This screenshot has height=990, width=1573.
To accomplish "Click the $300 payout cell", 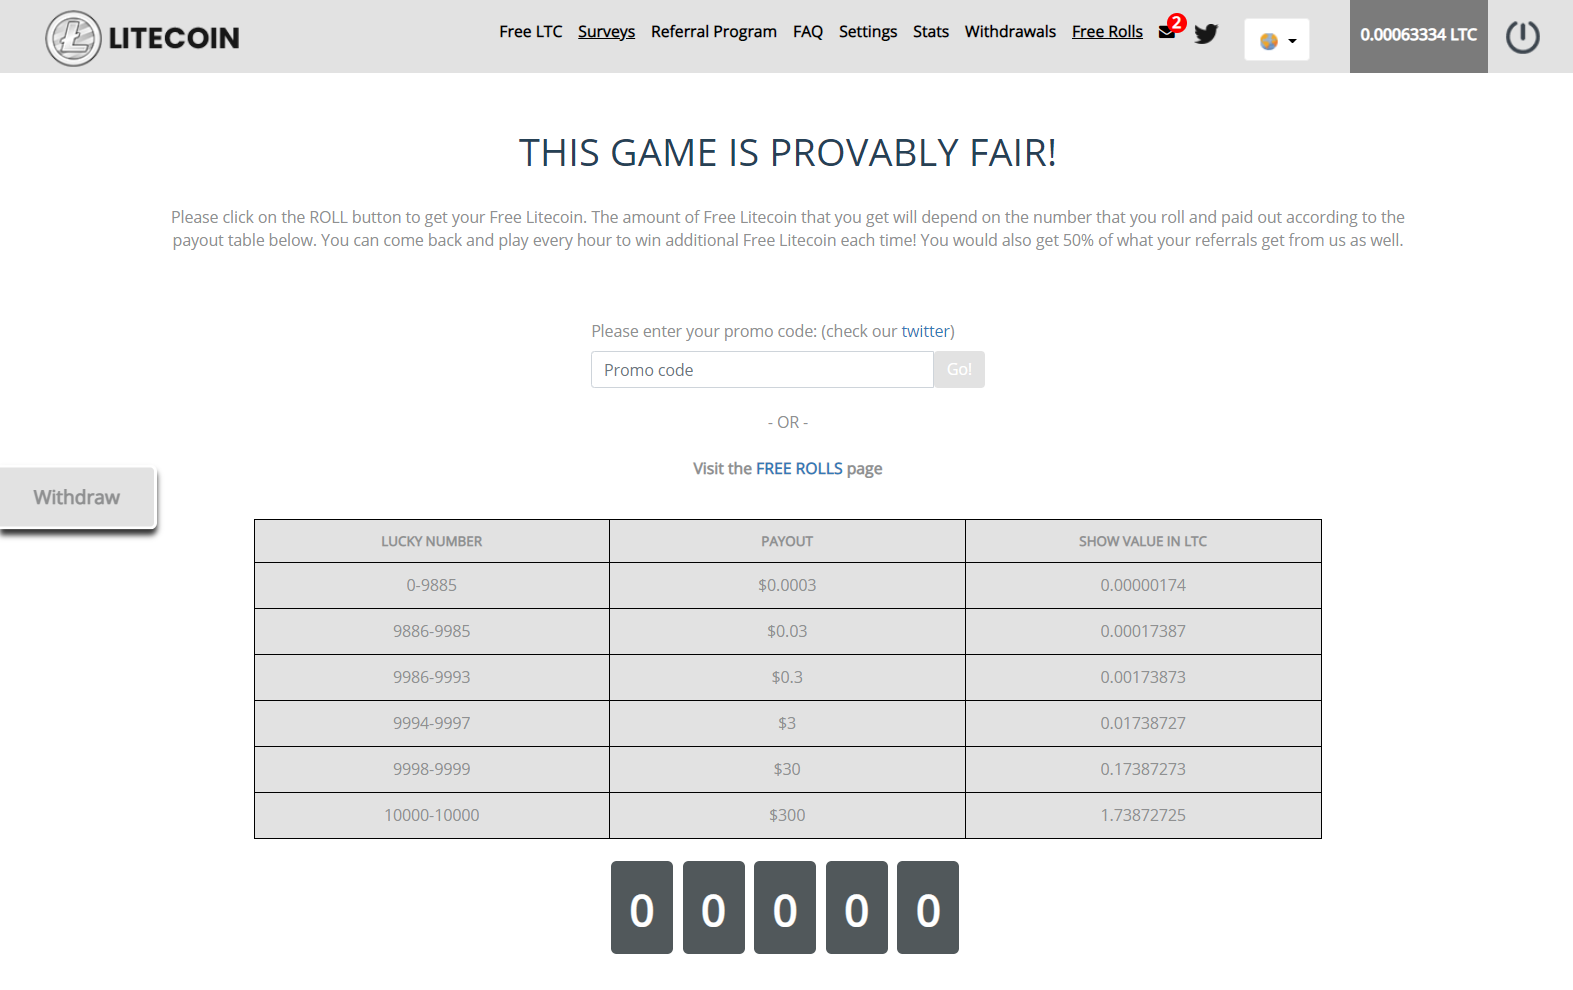I will click(x=787, y=815).
